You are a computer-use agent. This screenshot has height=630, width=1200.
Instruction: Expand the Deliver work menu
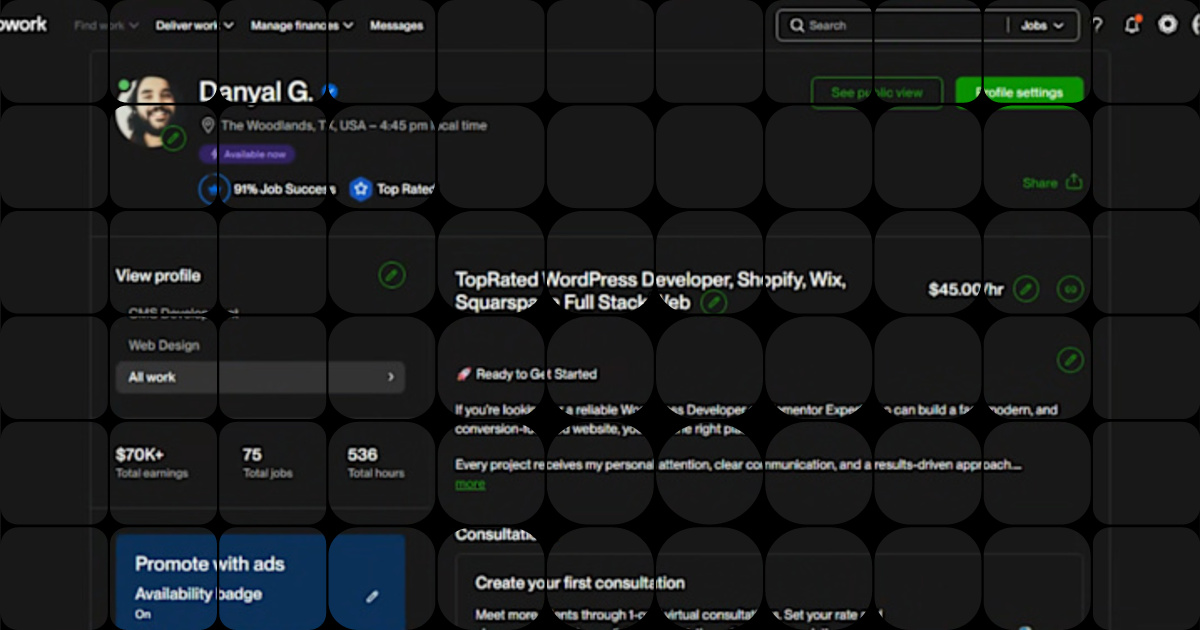[194, 26]
